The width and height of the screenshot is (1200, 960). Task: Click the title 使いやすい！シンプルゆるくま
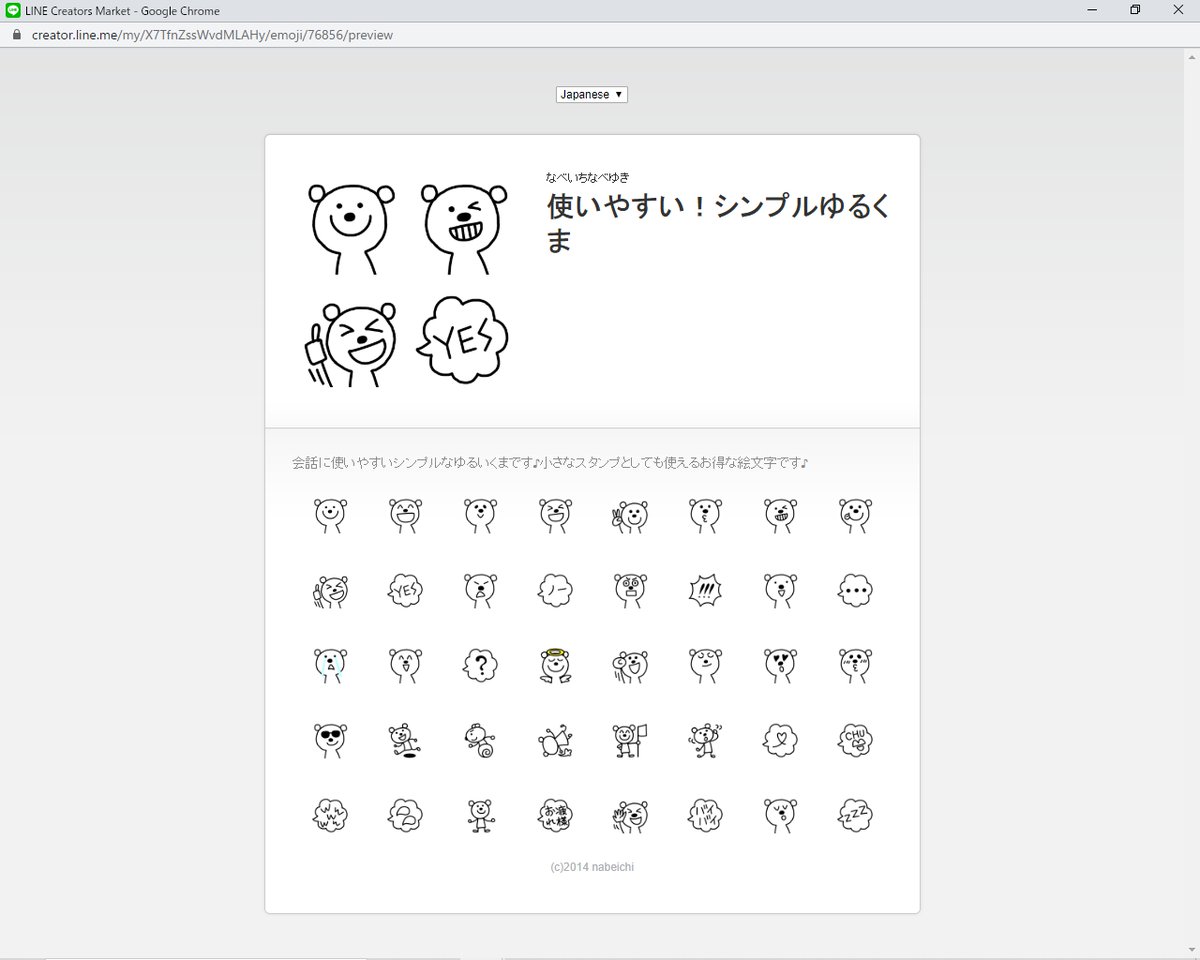719,223
